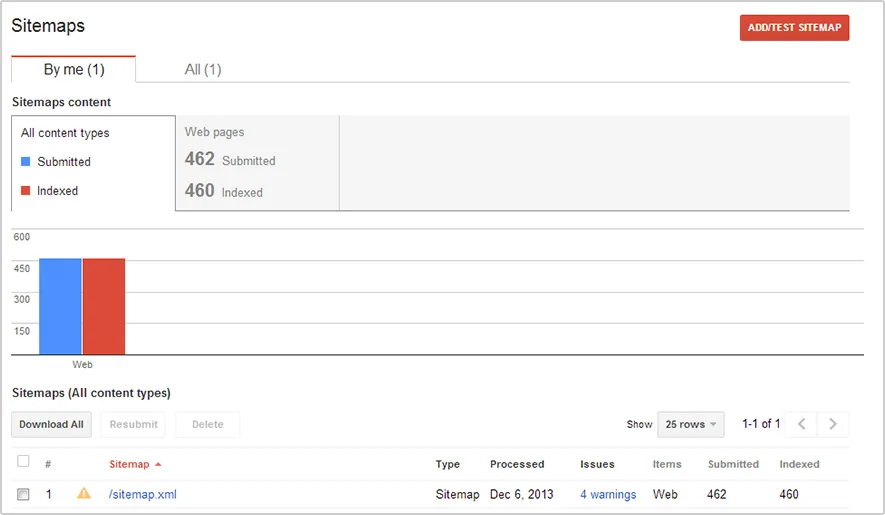Click the blue Submitted legend square
Image resolution: width=885 pixels, height=515 pixels.
pyautogui.click(x=26, y=162)
